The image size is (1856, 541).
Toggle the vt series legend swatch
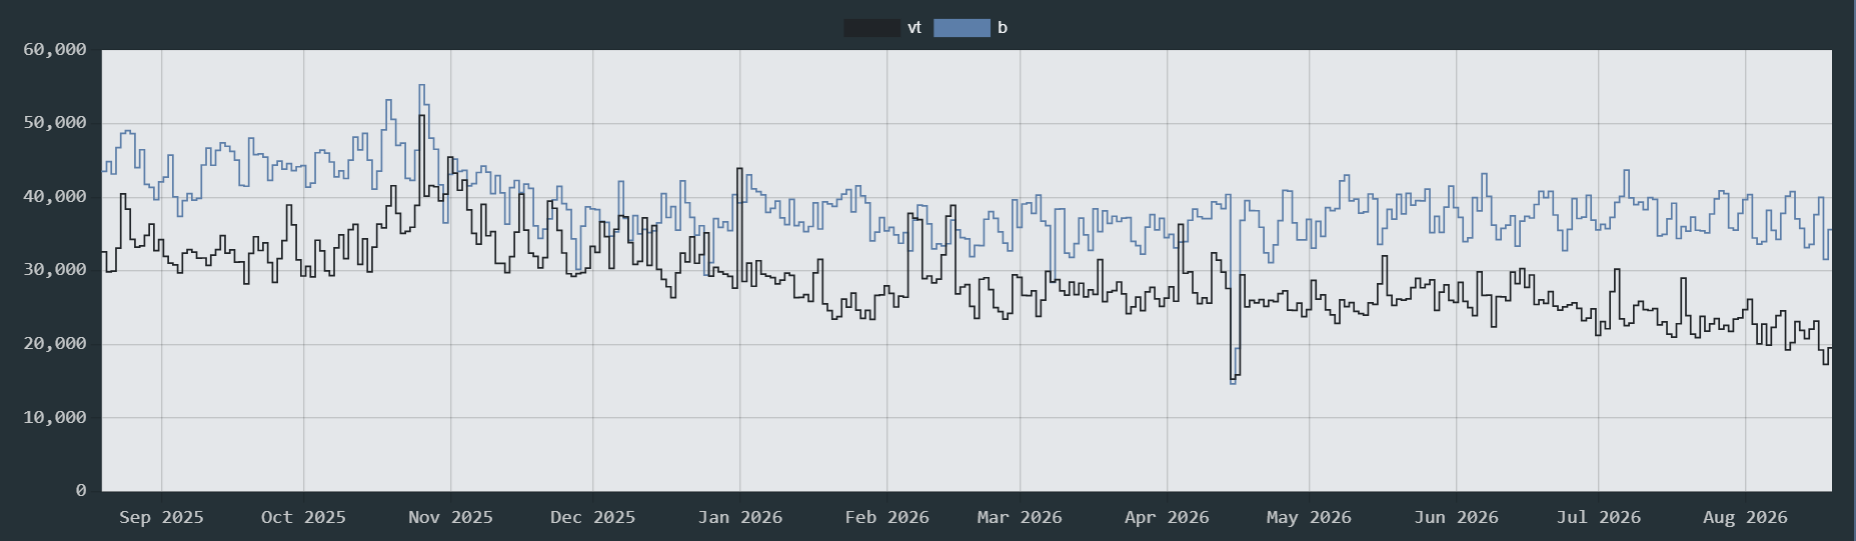tap(872, 28)
